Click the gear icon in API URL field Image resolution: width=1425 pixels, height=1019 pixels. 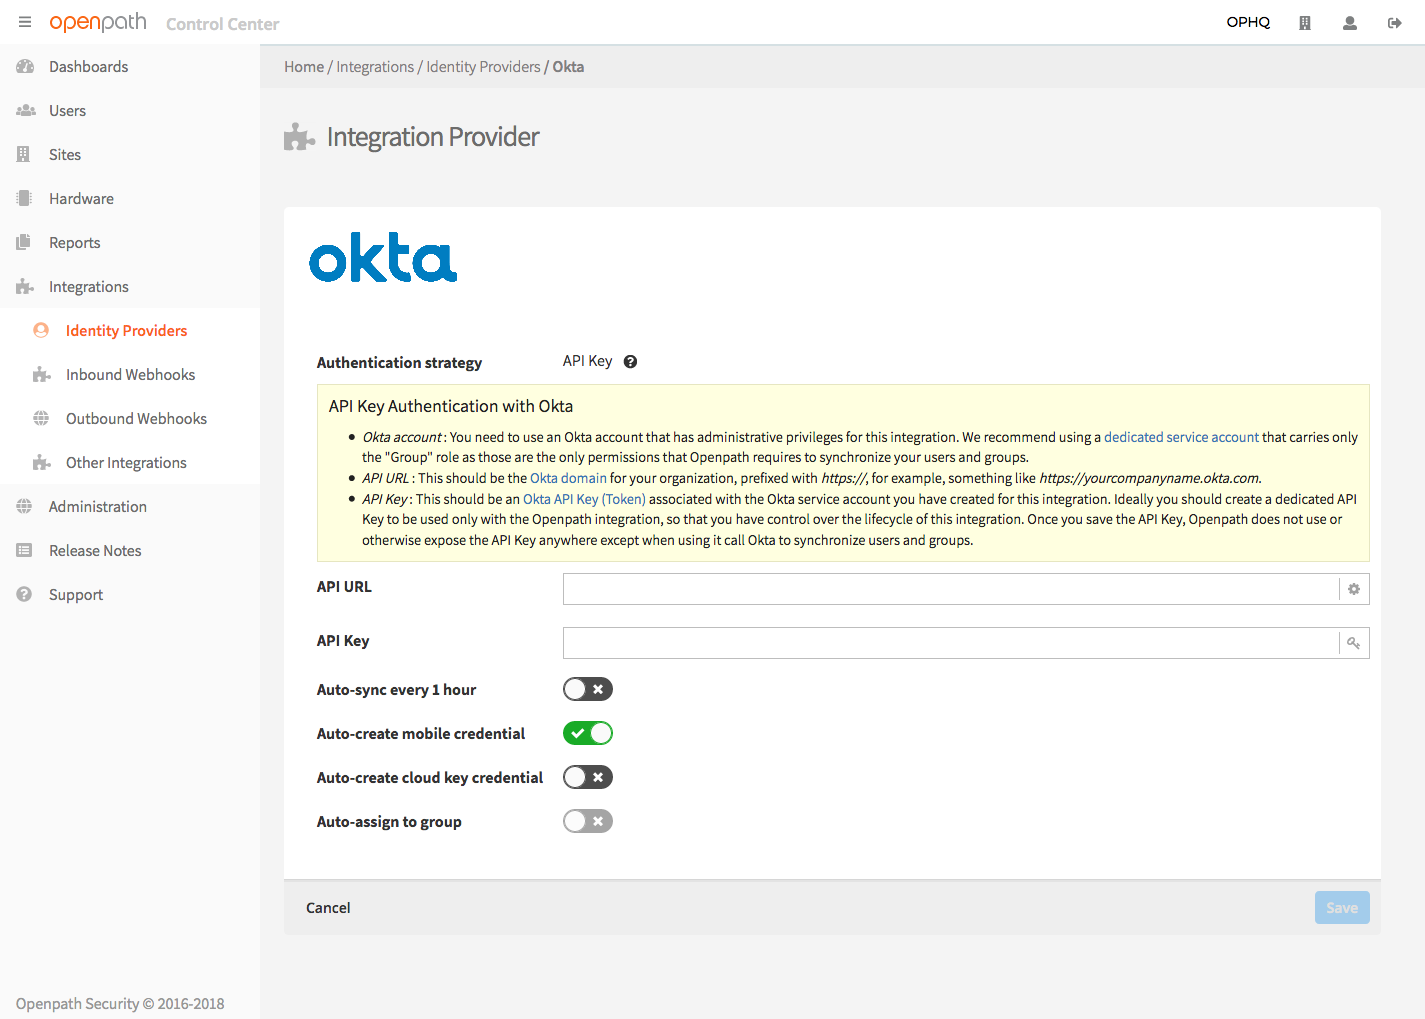coord(1354,589)
